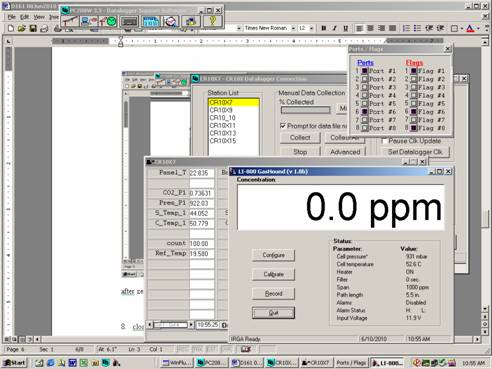Click the Outside Border icon
Image resolution: width=492 pixels, height=369 pixels.
point(454,29)
